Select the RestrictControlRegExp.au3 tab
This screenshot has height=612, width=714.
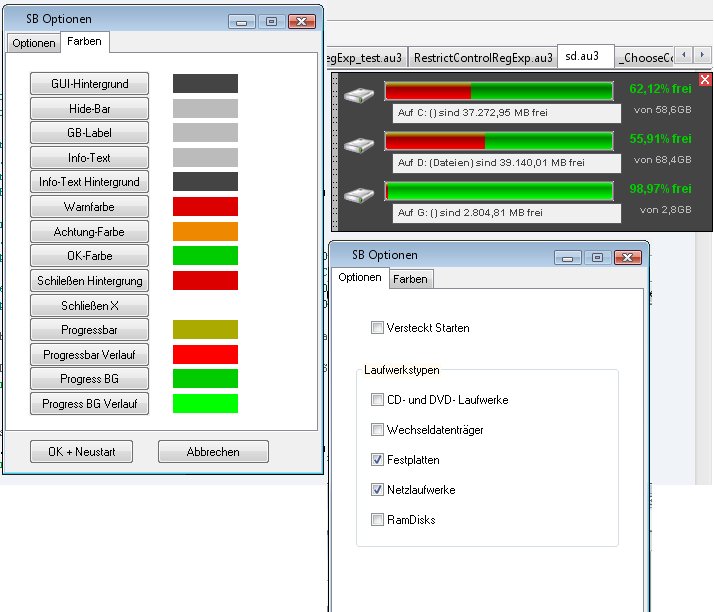click(x=483, y=57)
